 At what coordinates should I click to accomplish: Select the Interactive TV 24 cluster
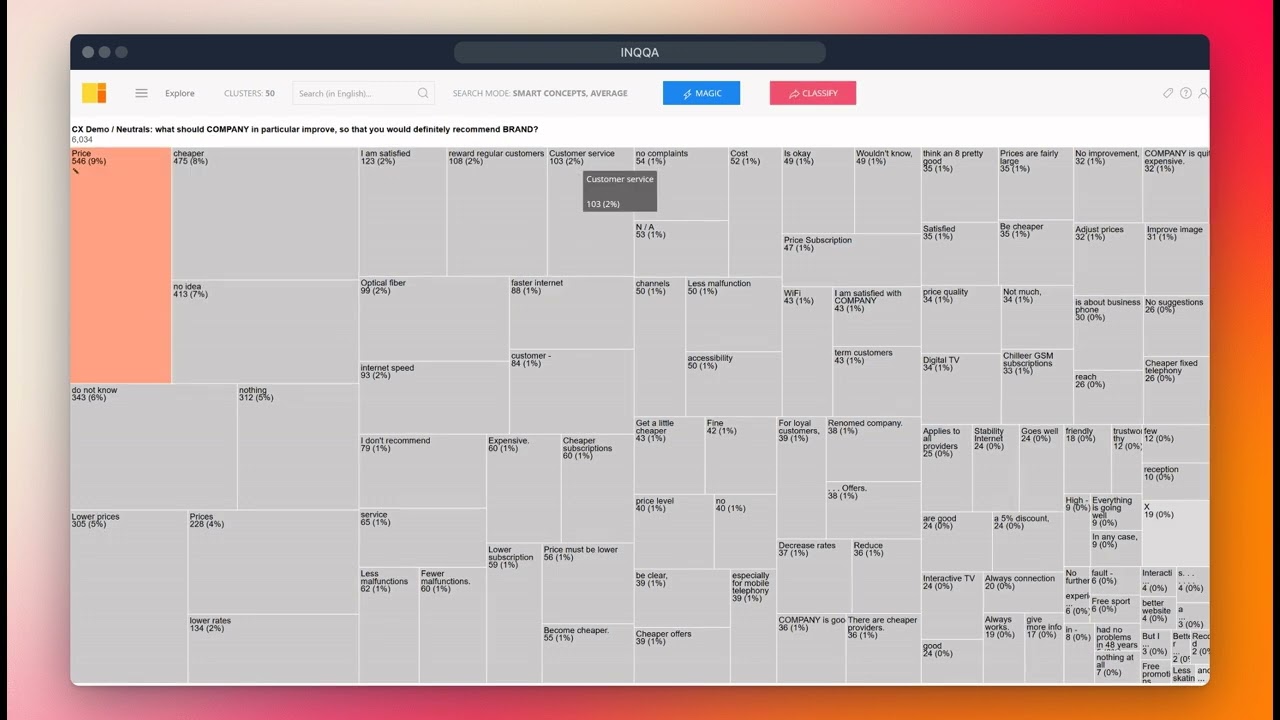tap(952, 606)
